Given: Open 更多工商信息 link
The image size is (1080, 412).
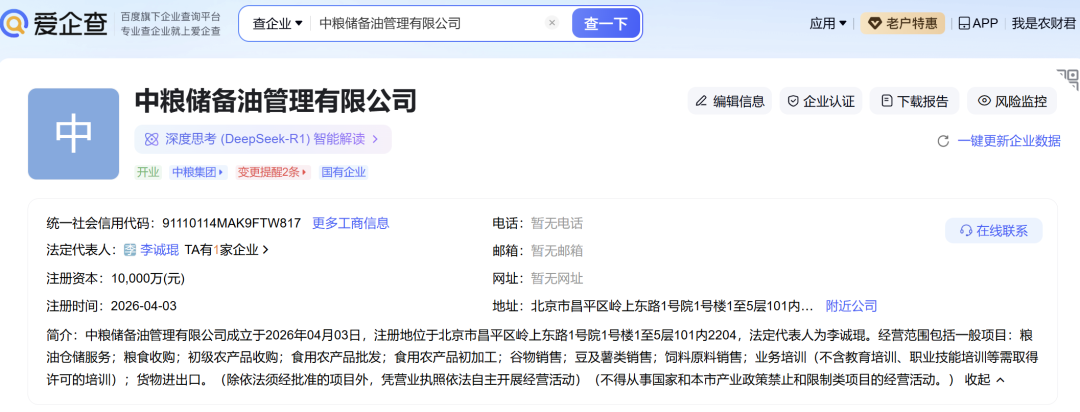Looking at the screenshot, I should [351, 223].
